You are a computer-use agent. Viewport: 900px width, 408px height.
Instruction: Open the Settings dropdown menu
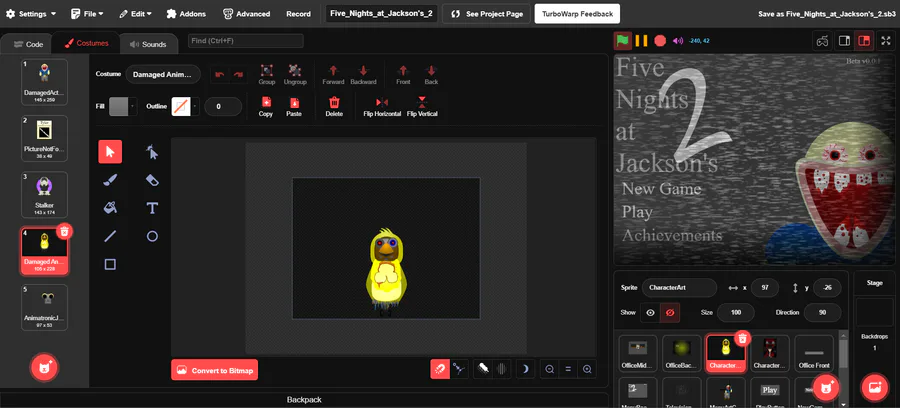coord(30,14)
